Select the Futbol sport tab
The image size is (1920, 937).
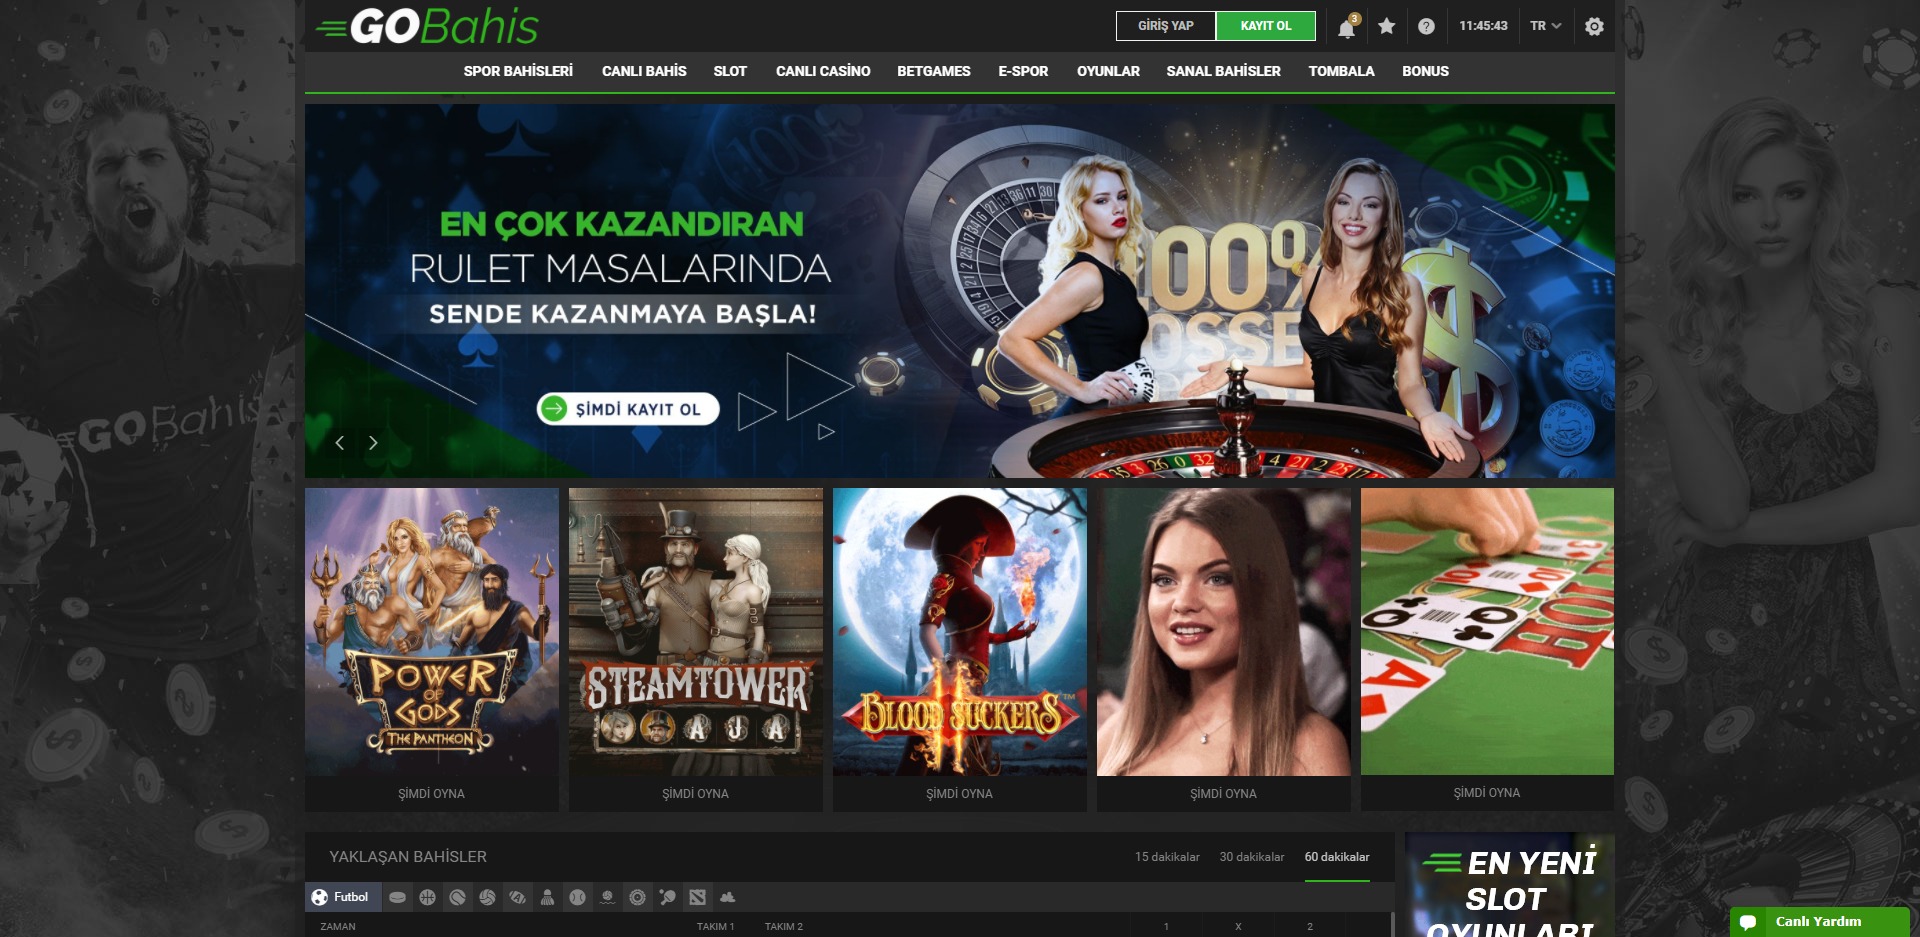tap(340, 897)
